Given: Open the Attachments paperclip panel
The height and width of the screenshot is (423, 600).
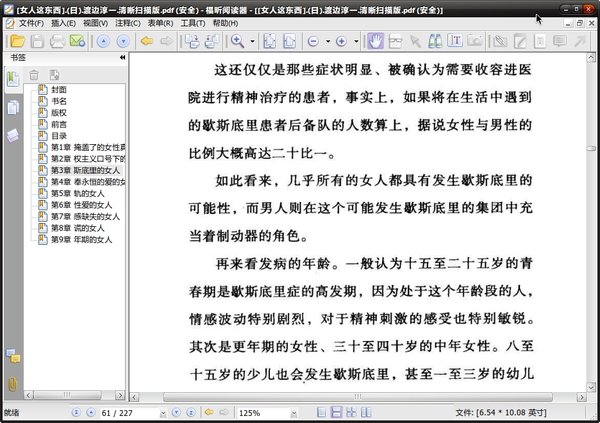Looking at the screenshot, I should coord(13,383).
